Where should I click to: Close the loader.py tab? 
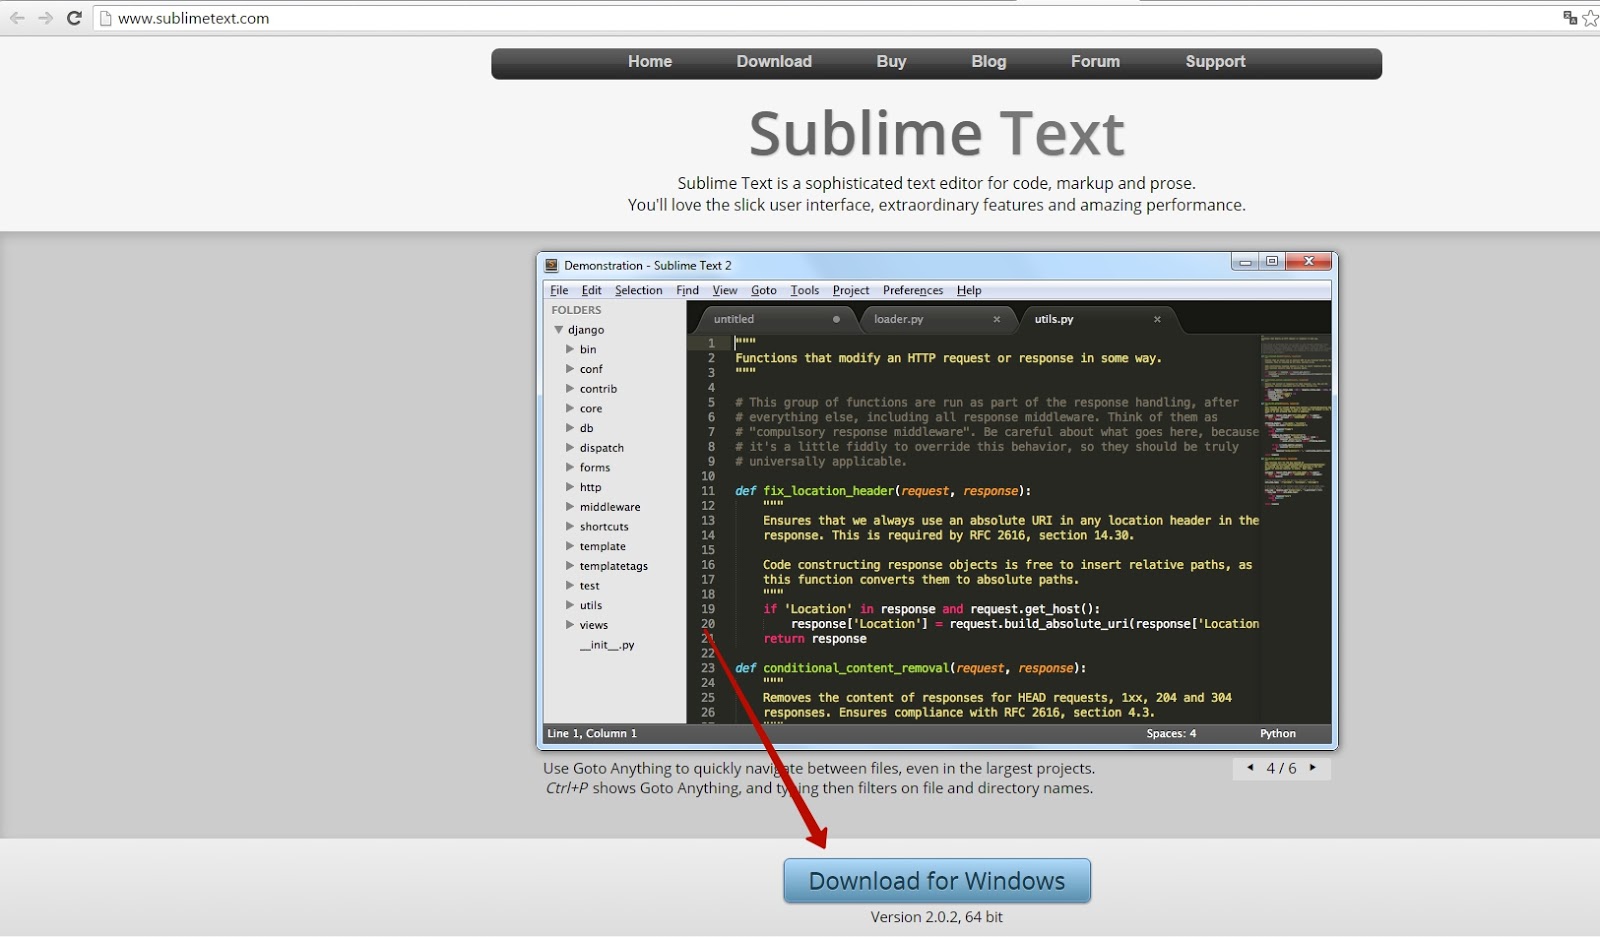(996, 319)
